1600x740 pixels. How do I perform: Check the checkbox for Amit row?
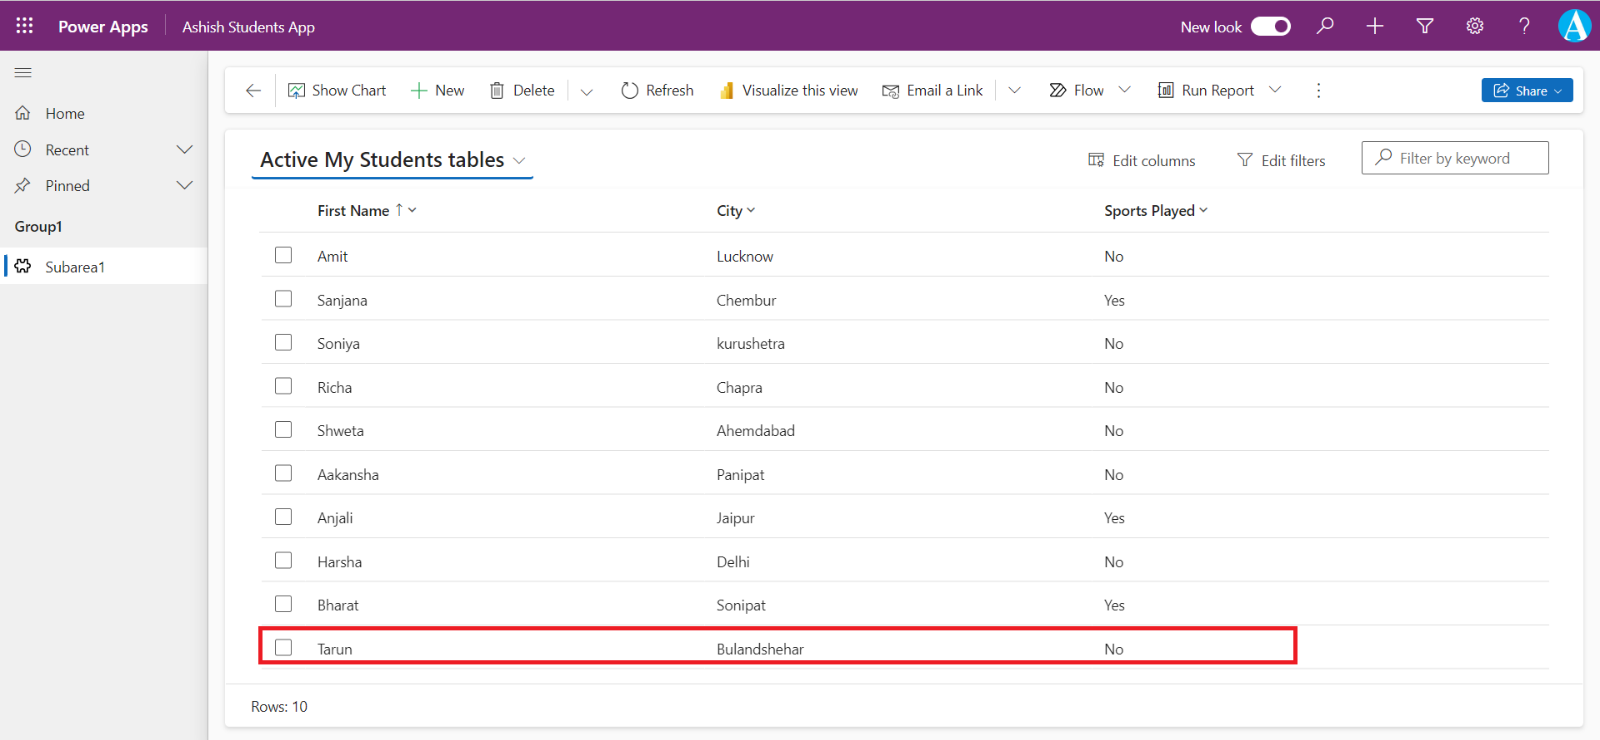(284, 255)
